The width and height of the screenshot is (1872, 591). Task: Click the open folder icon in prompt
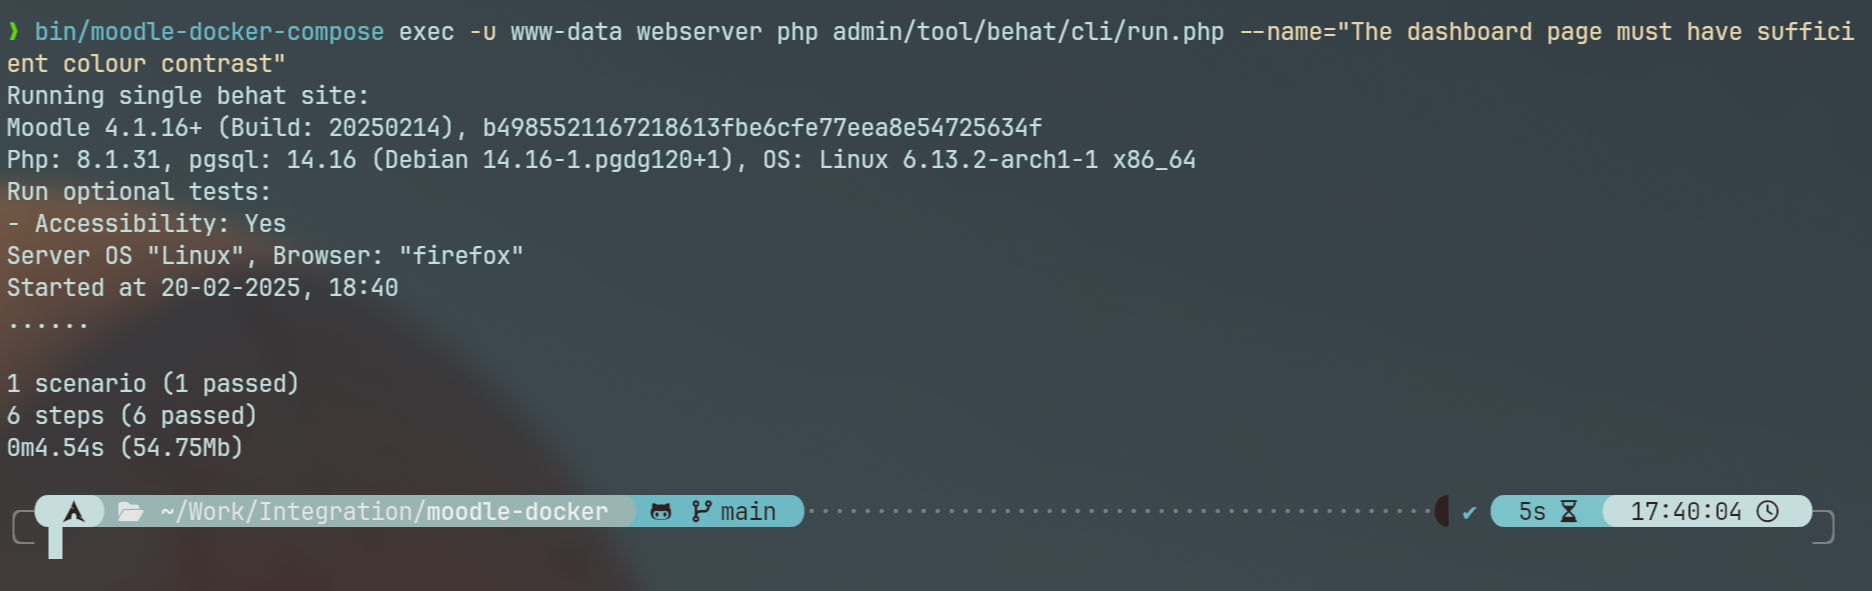[130, 512]
